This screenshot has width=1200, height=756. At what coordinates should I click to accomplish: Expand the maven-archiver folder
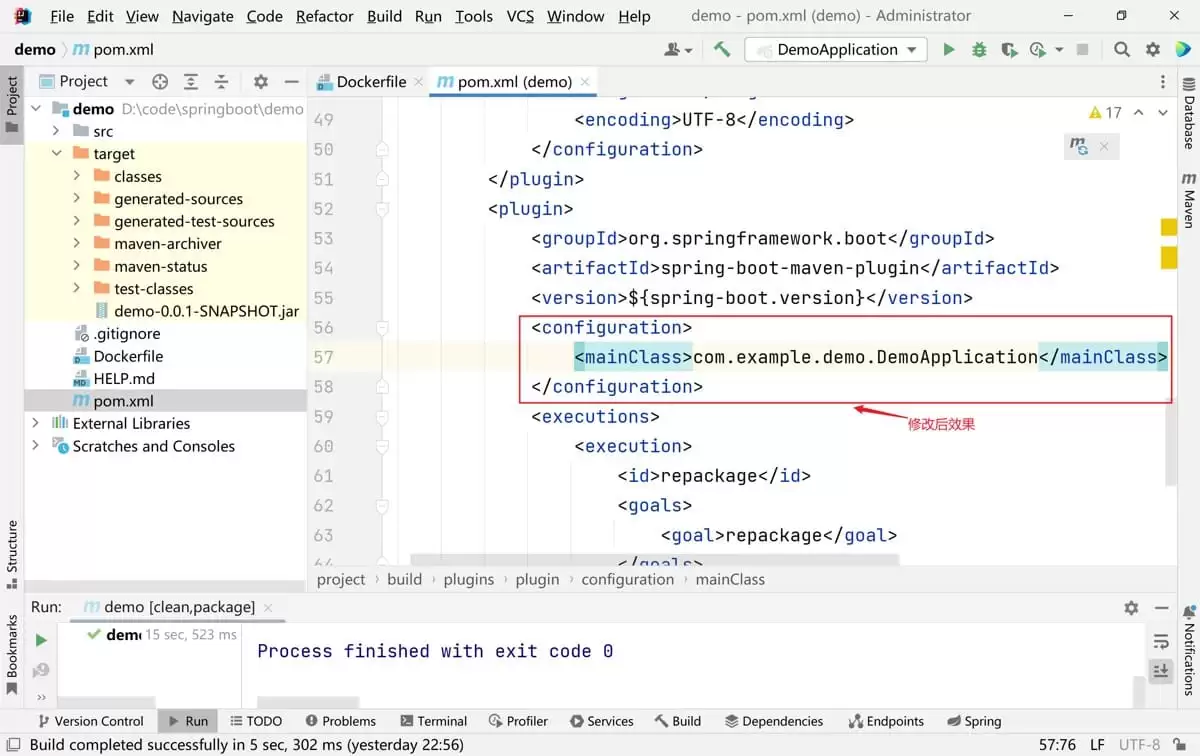click(x=77, y=243)
